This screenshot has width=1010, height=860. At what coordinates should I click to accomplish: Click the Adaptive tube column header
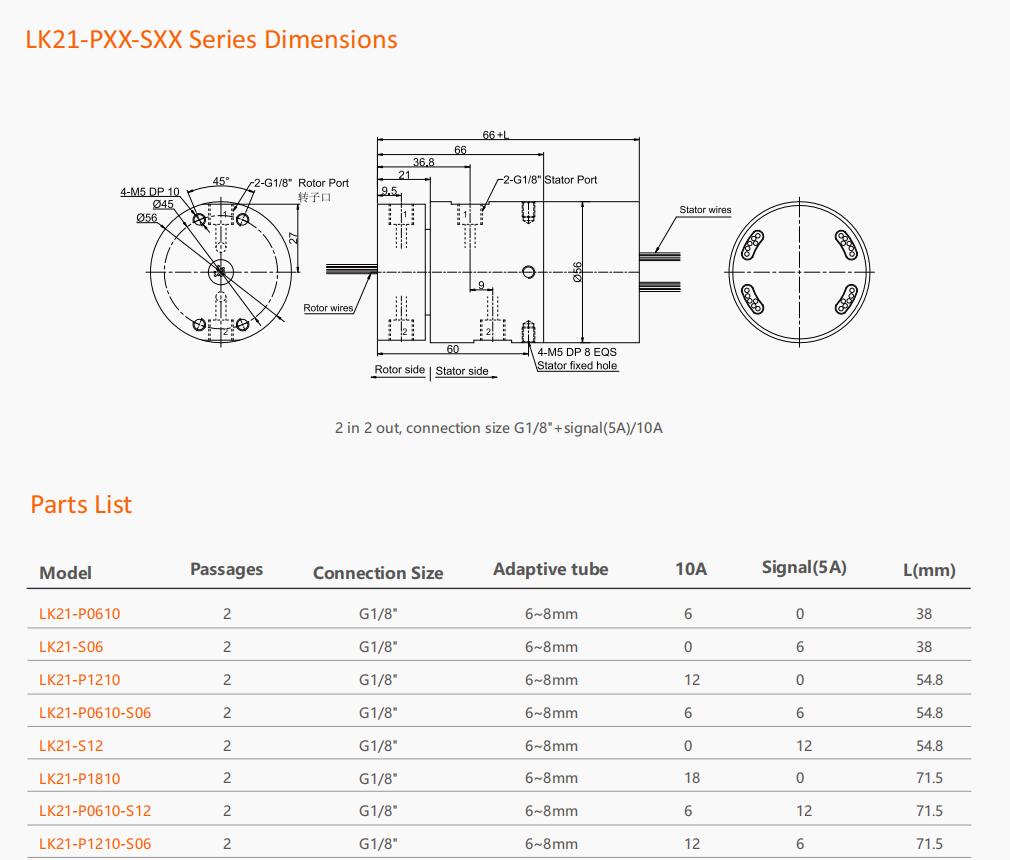point(551,569)
